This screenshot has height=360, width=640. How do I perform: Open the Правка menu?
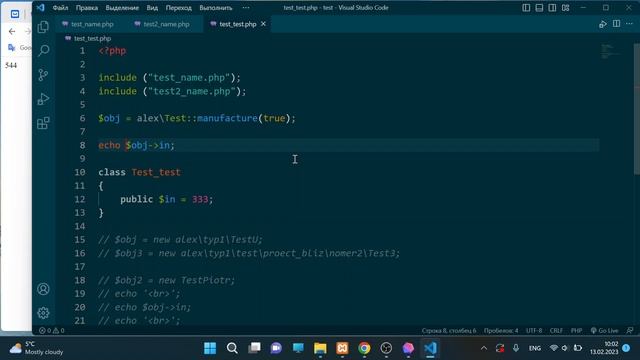[87, 8]
